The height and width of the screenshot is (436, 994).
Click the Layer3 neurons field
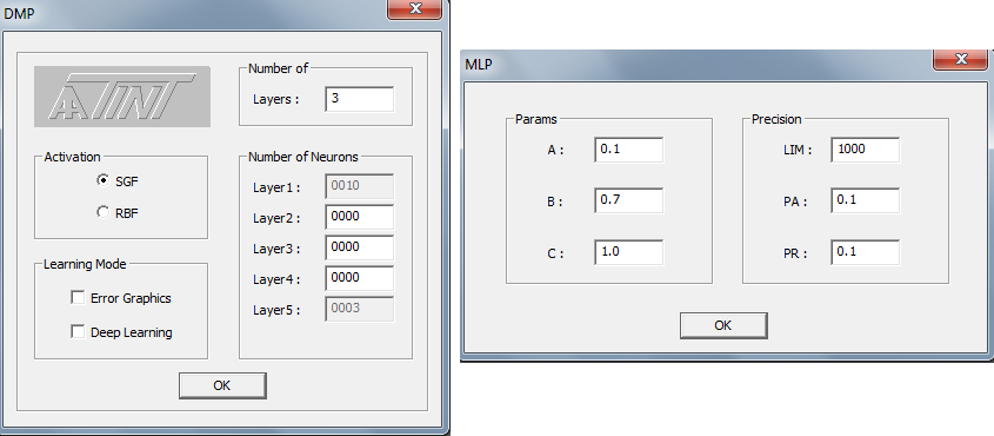tap(359, 247)
